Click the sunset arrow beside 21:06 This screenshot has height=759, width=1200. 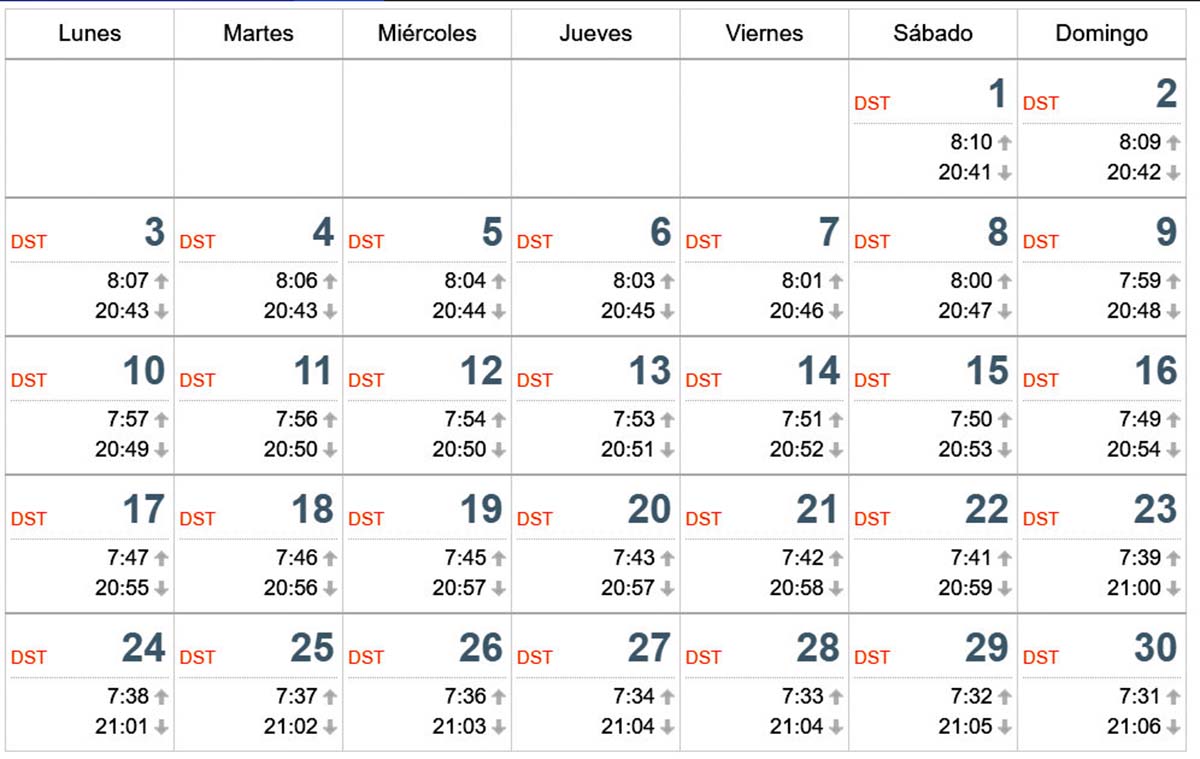tap(1173, 727)
